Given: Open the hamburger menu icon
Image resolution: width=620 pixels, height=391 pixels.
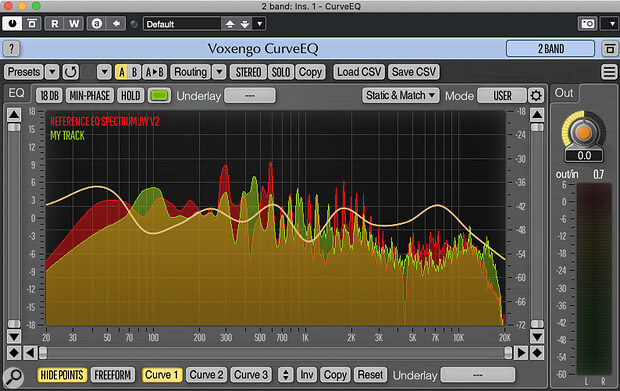Looking at the screenshot, I should point(609,72).
